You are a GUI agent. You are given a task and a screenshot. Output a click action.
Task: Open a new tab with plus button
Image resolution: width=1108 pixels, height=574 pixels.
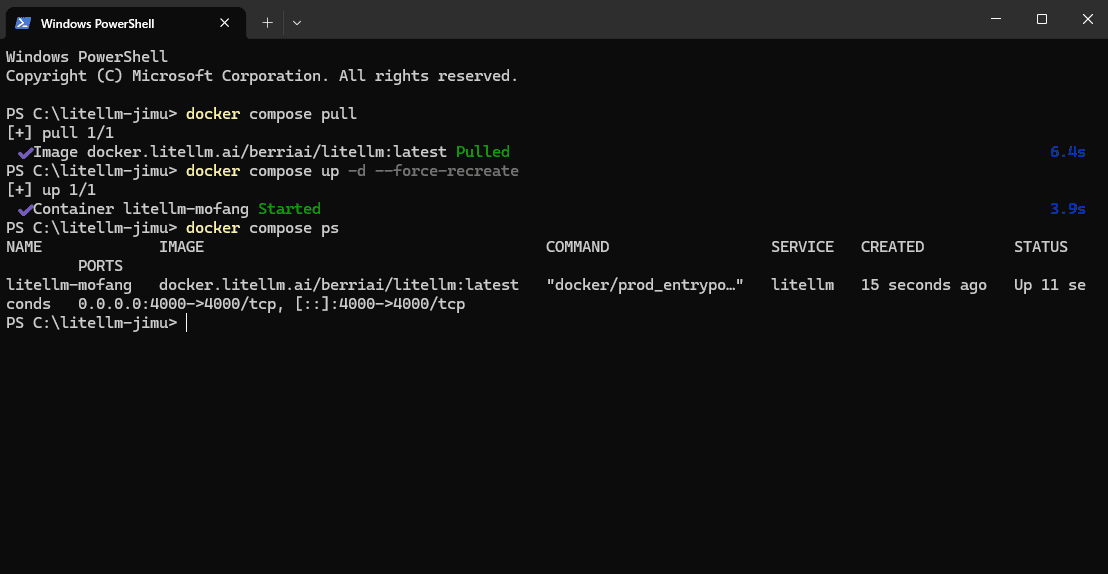click(x=267, y=23)
